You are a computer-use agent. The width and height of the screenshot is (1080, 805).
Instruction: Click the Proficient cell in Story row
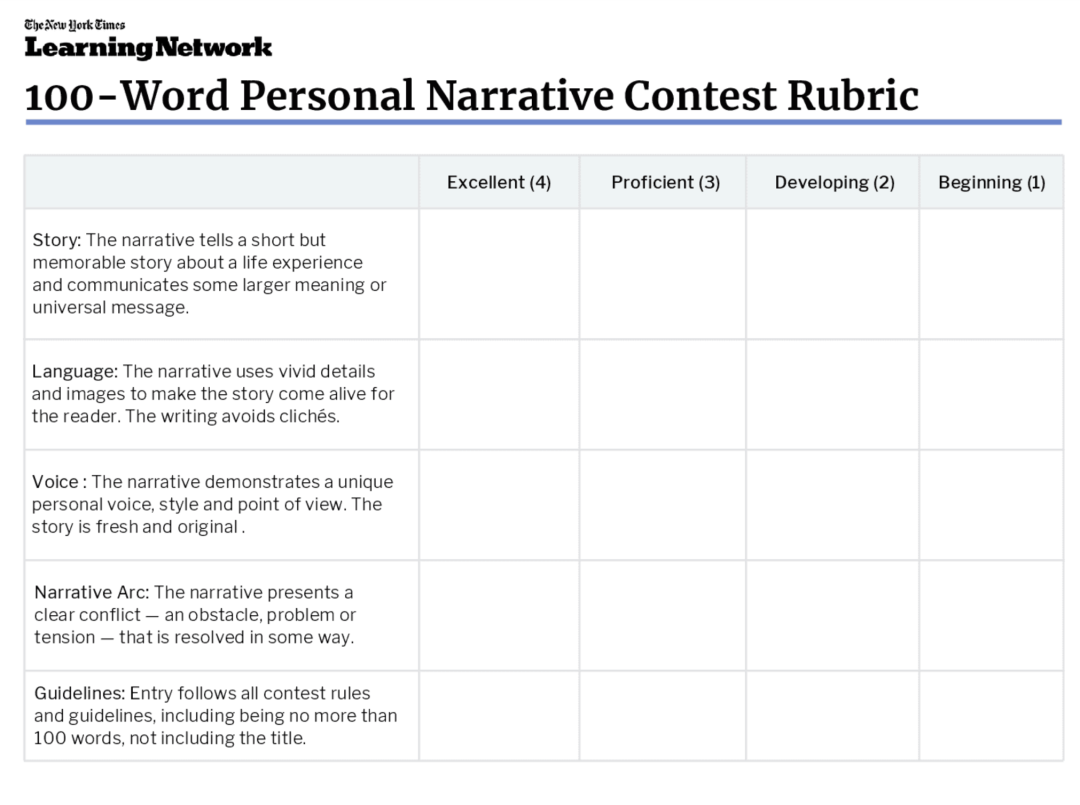pyautogui.click(x=663, y=274)
